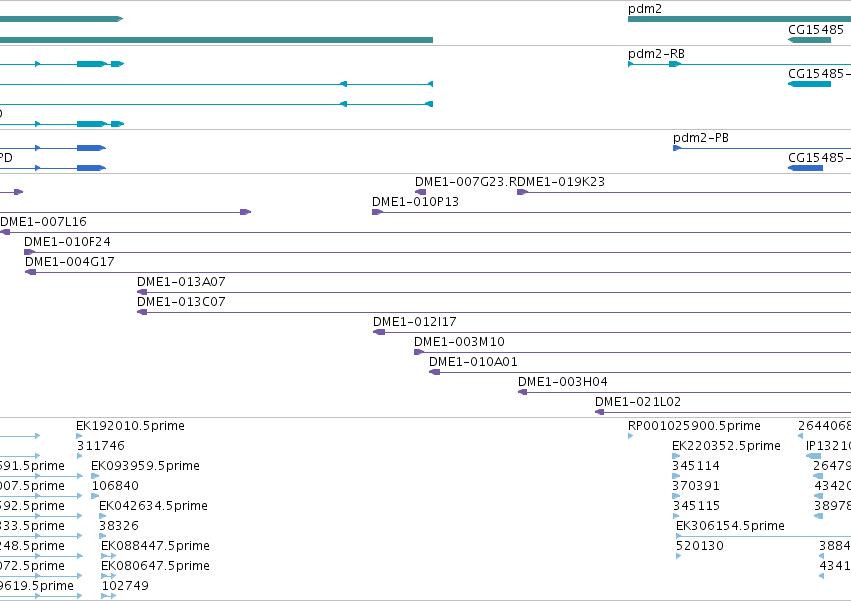
Task: Select the EK192010.5prime EST label
Action: [130, 426]
